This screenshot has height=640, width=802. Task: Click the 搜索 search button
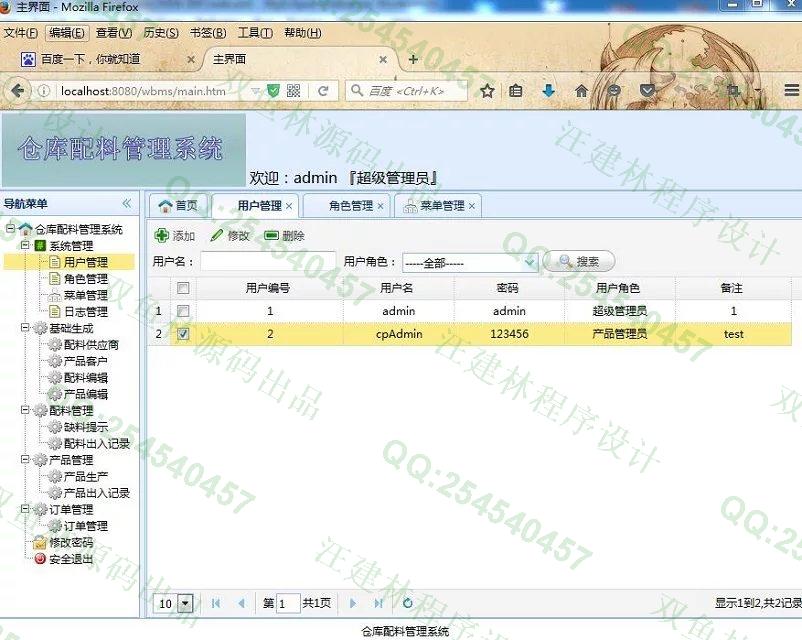tap(579, 262)
